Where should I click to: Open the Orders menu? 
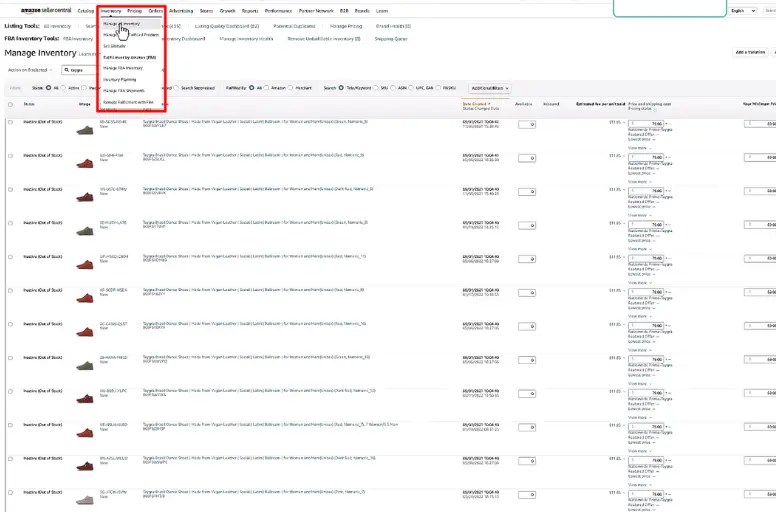pos(155,11)
